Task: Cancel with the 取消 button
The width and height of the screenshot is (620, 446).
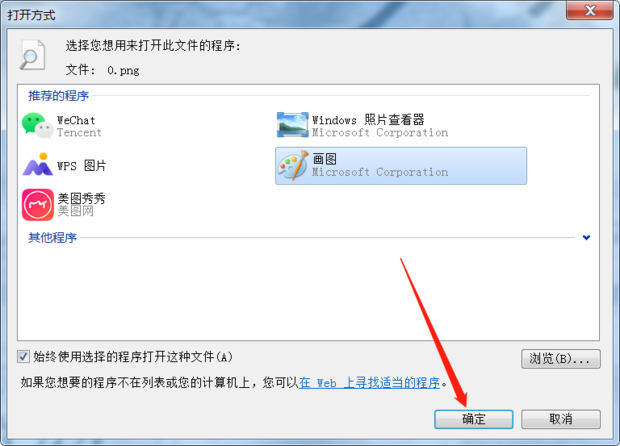Action: click(x=561, y=419)
